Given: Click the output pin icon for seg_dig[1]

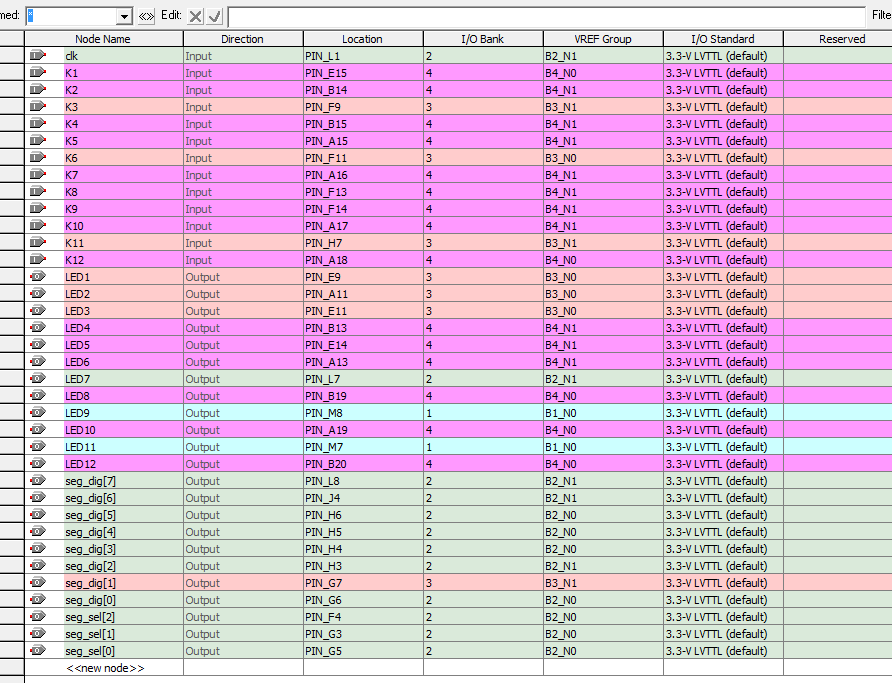Looking at the screenshot, I should tap(38, 582).
